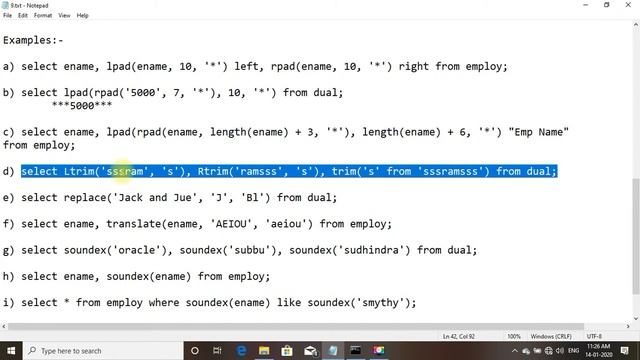Screen dimensions: 640x360
Task: Click the horizontal scrollbar thumb
Action: 296,326
